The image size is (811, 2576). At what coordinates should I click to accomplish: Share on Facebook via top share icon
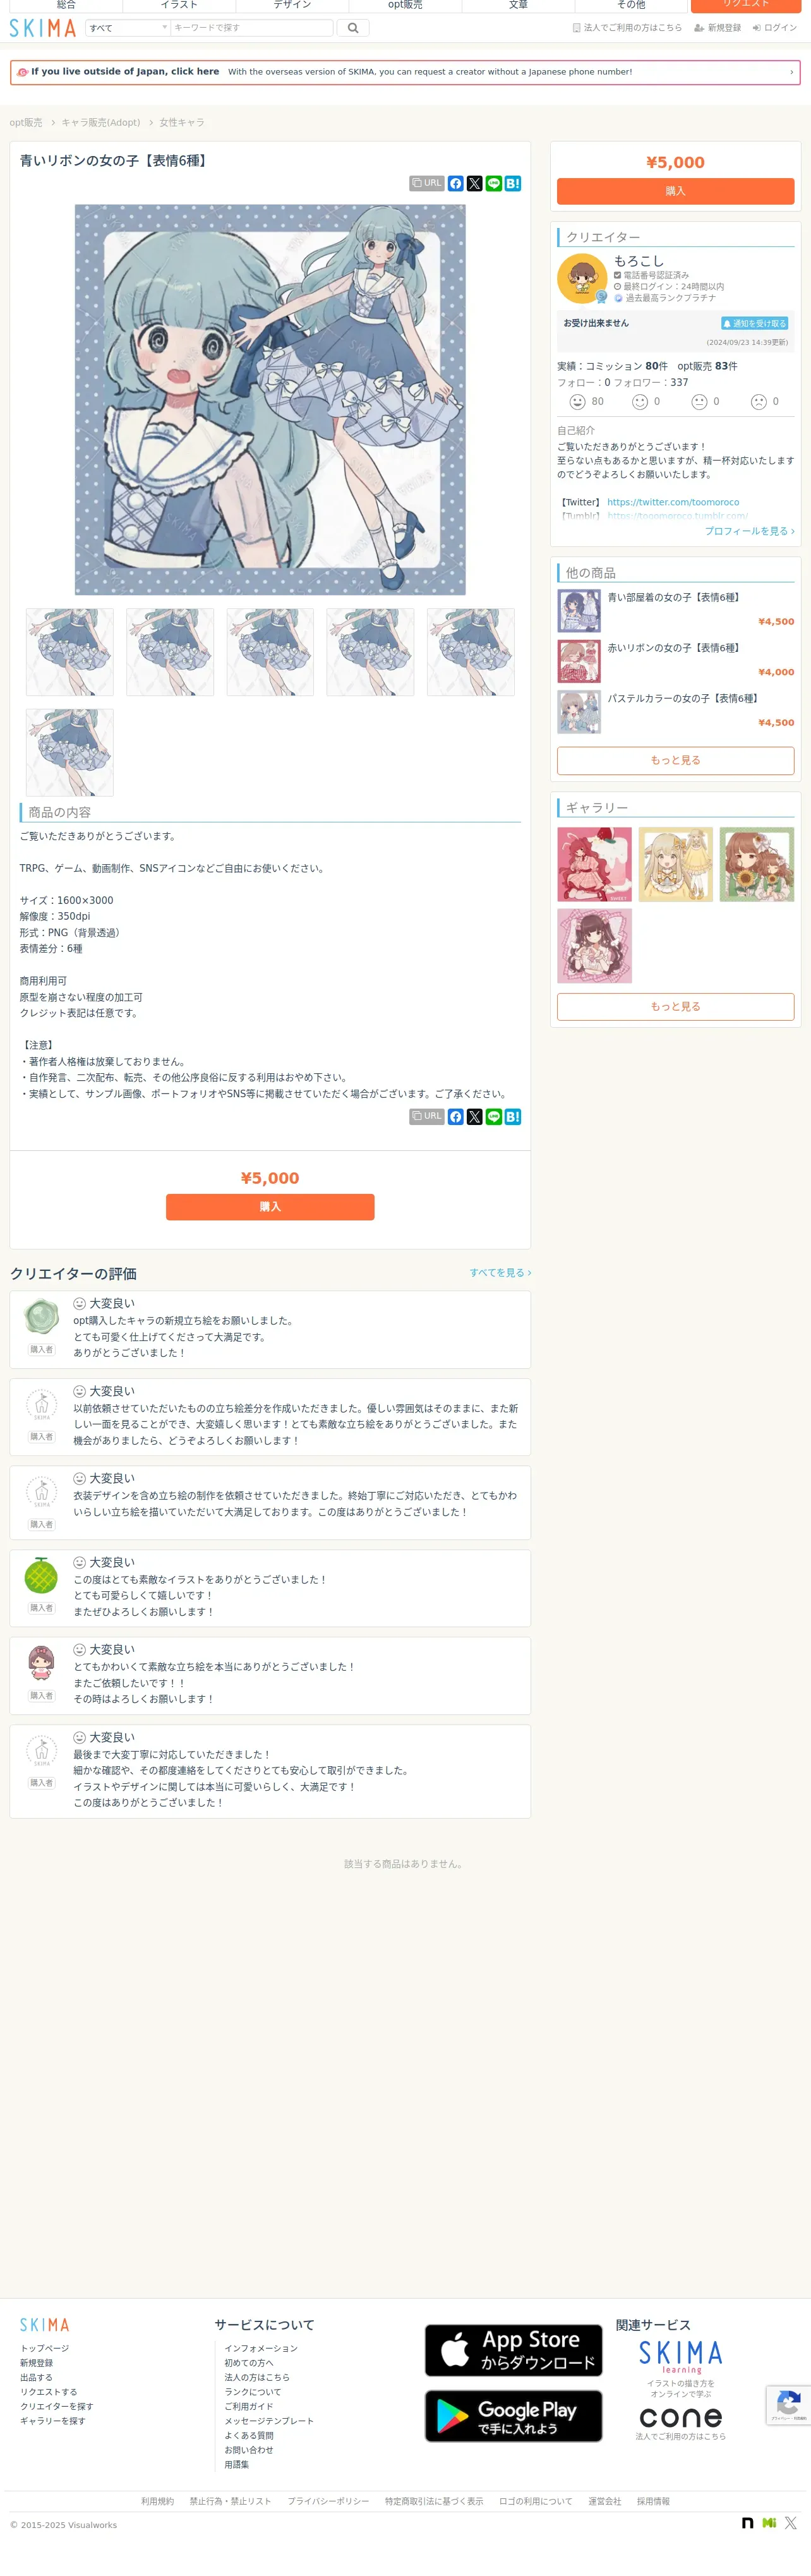point(456,184)
